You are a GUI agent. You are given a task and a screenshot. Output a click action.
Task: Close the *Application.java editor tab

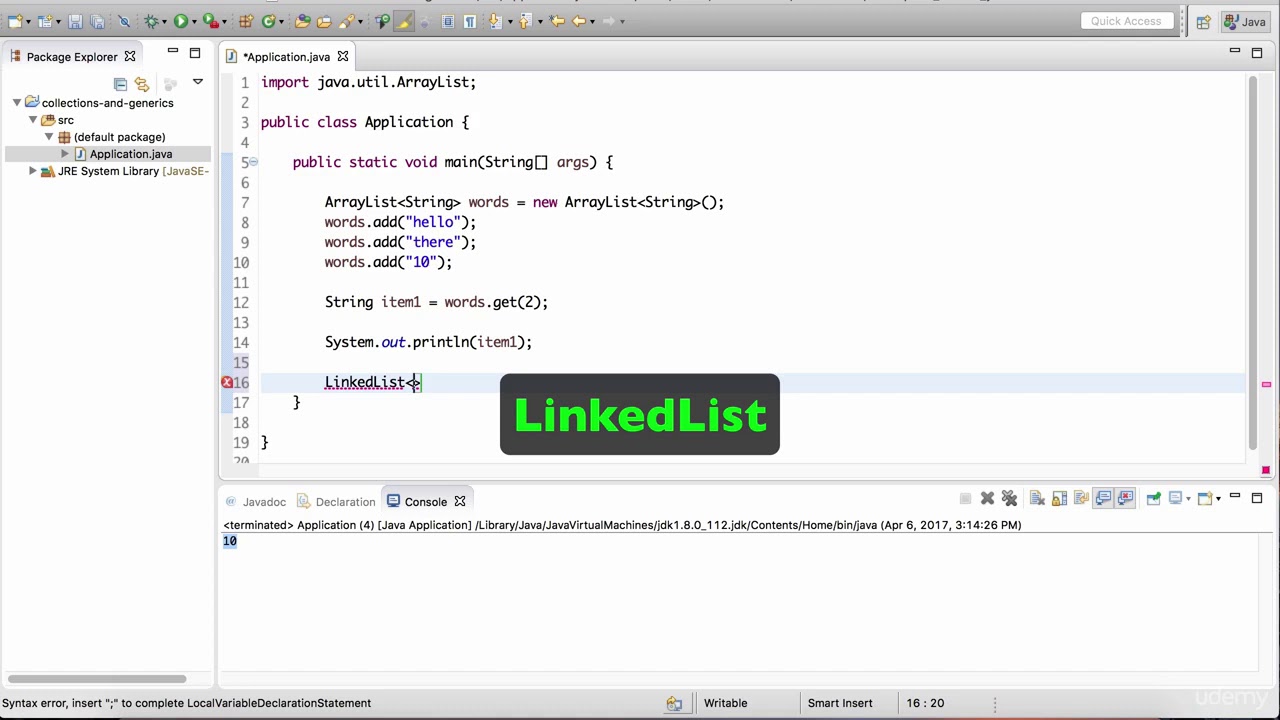pyautogui.click(x=343, y=57)
